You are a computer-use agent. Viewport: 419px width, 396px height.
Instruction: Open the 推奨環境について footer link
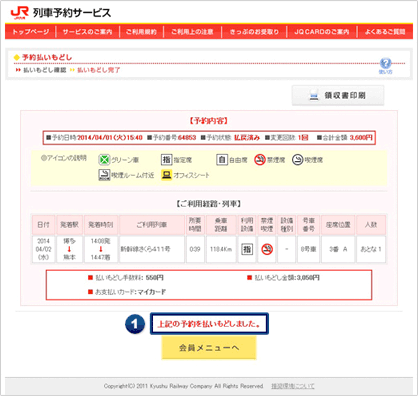click(x=293, y=386)
